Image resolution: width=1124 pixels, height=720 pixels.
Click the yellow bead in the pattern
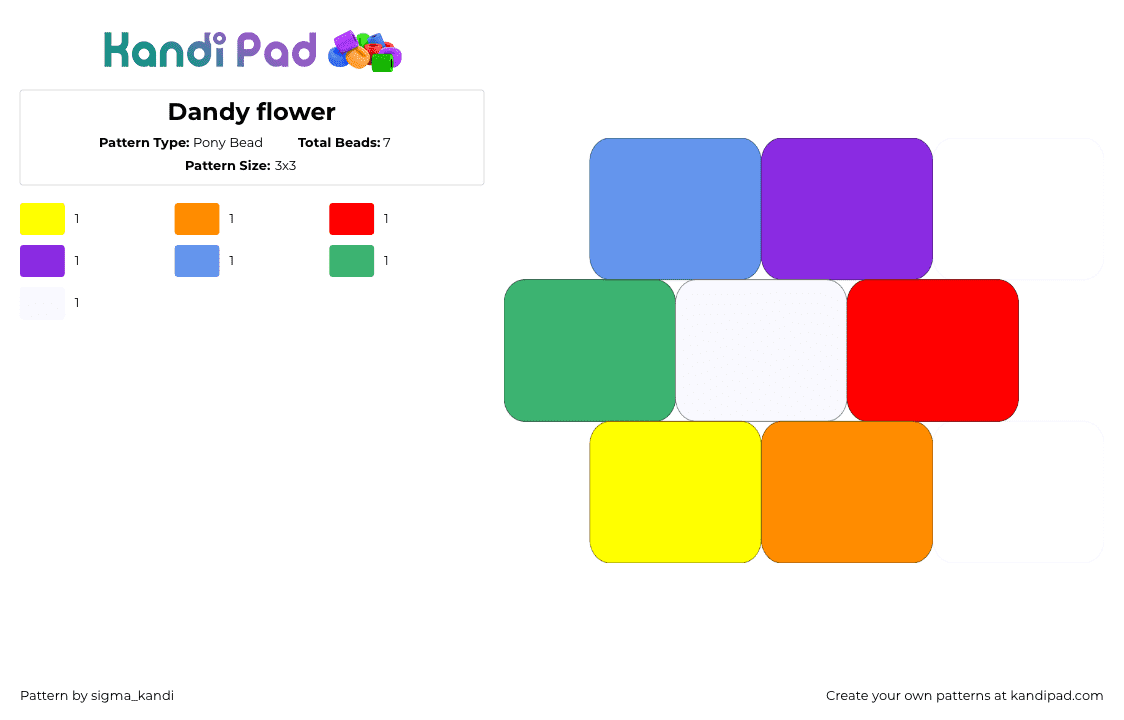[675, 492]
